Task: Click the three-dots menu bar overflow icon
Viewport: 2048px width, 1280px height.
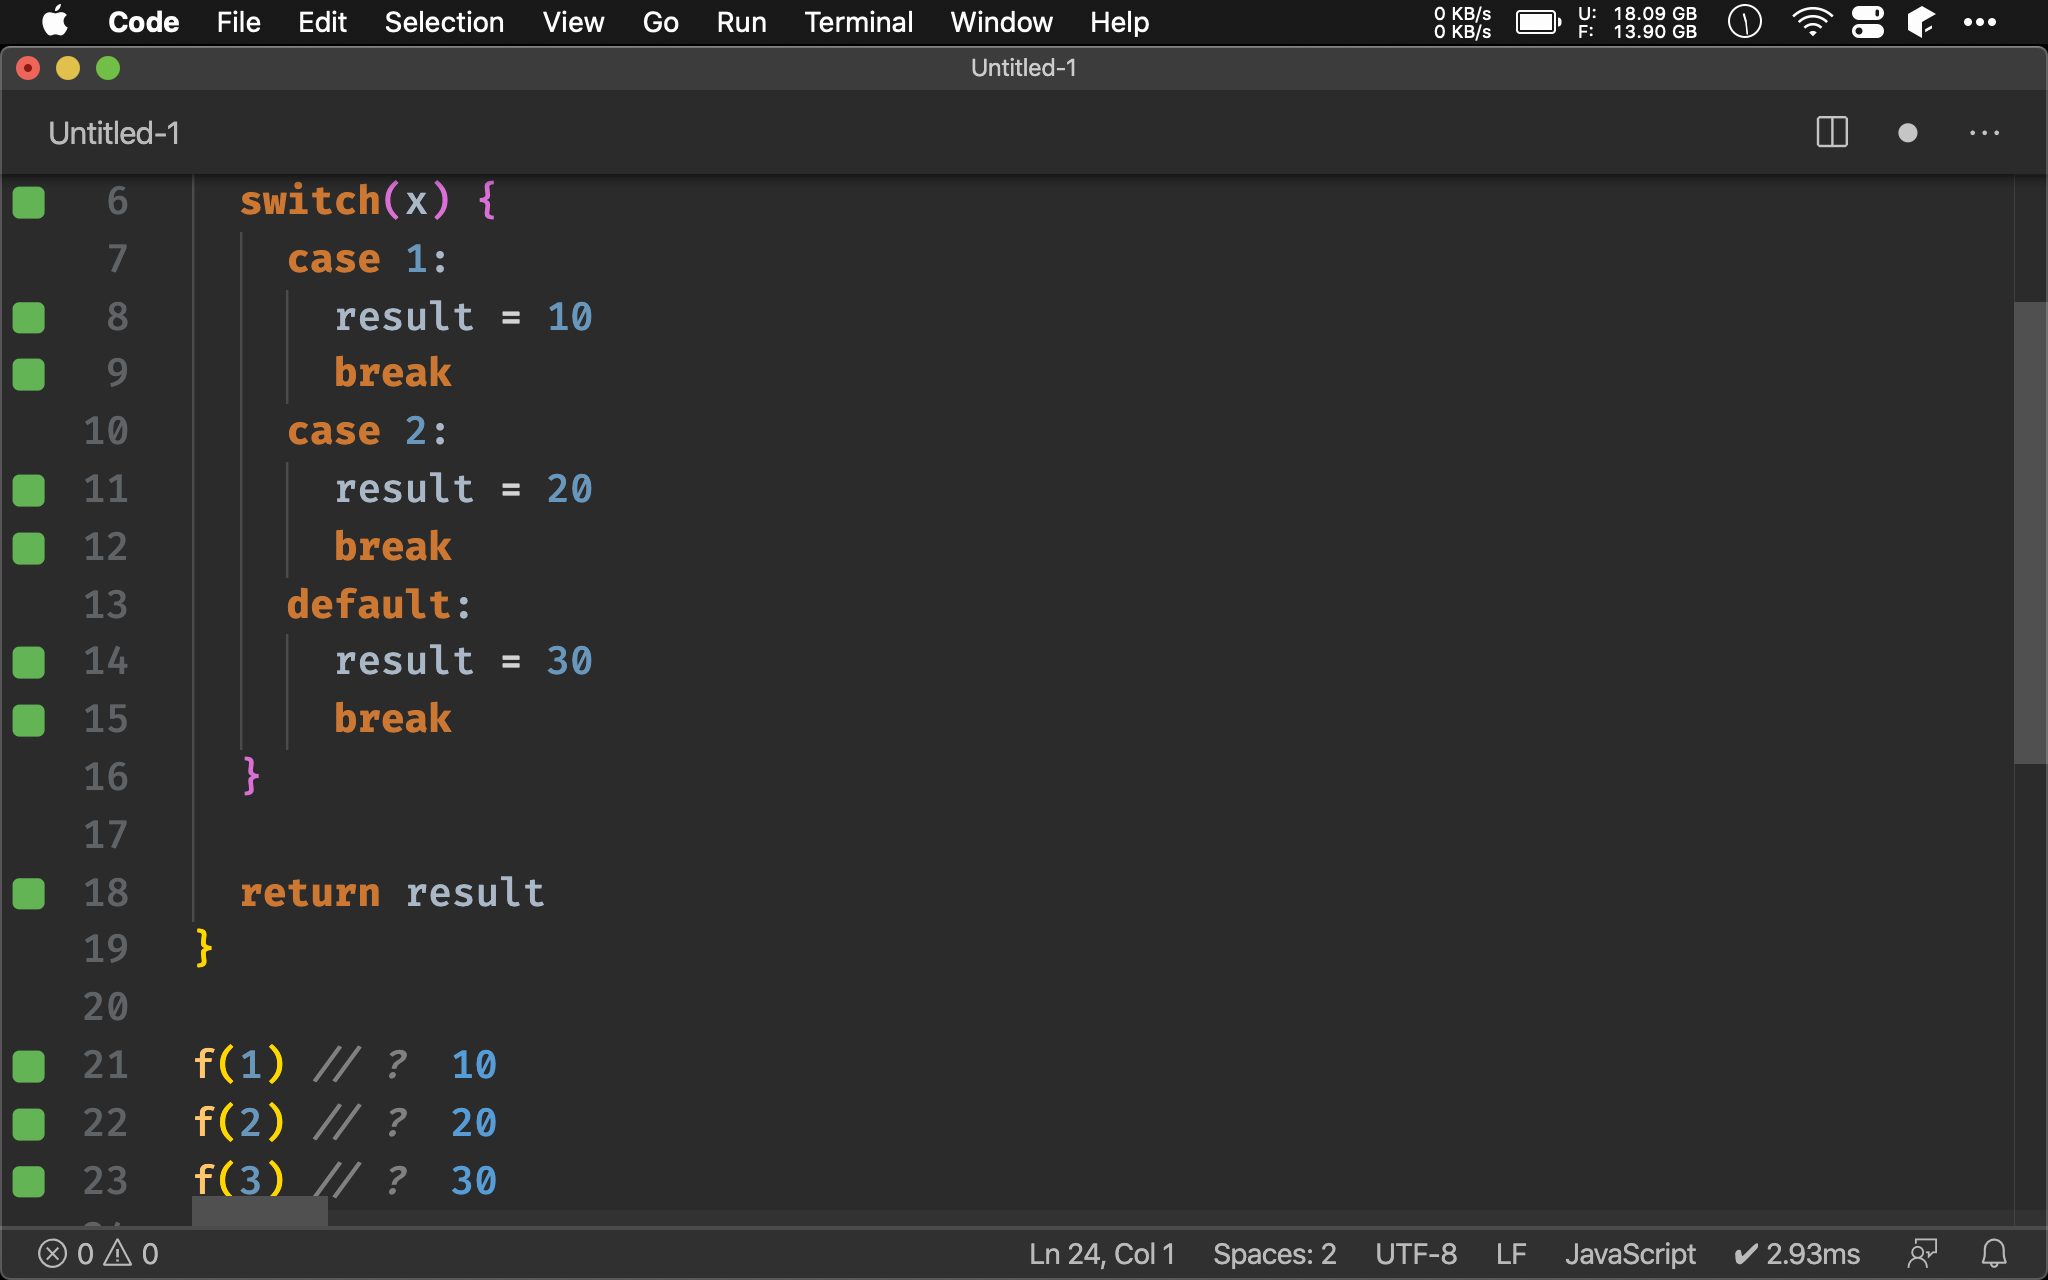Action: [1979, 22]
